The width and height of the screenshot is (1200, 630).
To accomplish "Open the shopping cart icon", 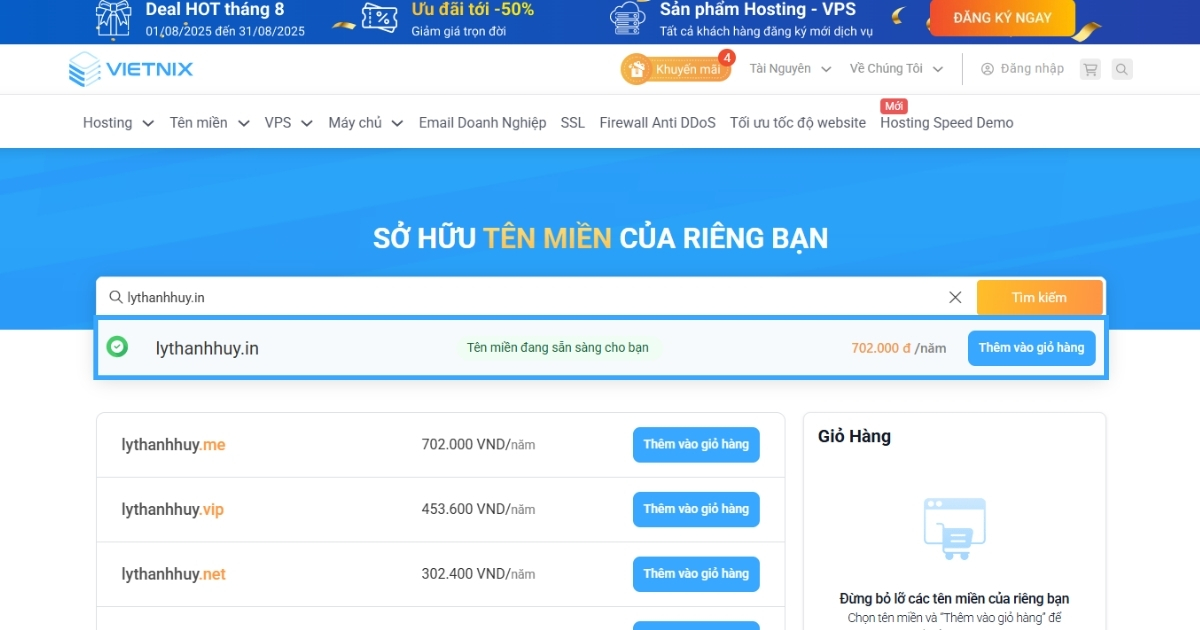I will click(1089, 68).
